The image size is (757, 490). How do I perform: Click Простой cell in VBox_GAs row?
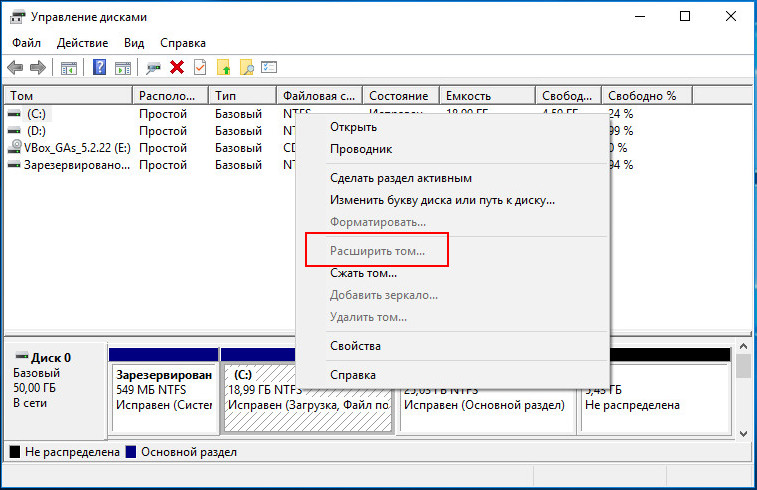point(163,148)
